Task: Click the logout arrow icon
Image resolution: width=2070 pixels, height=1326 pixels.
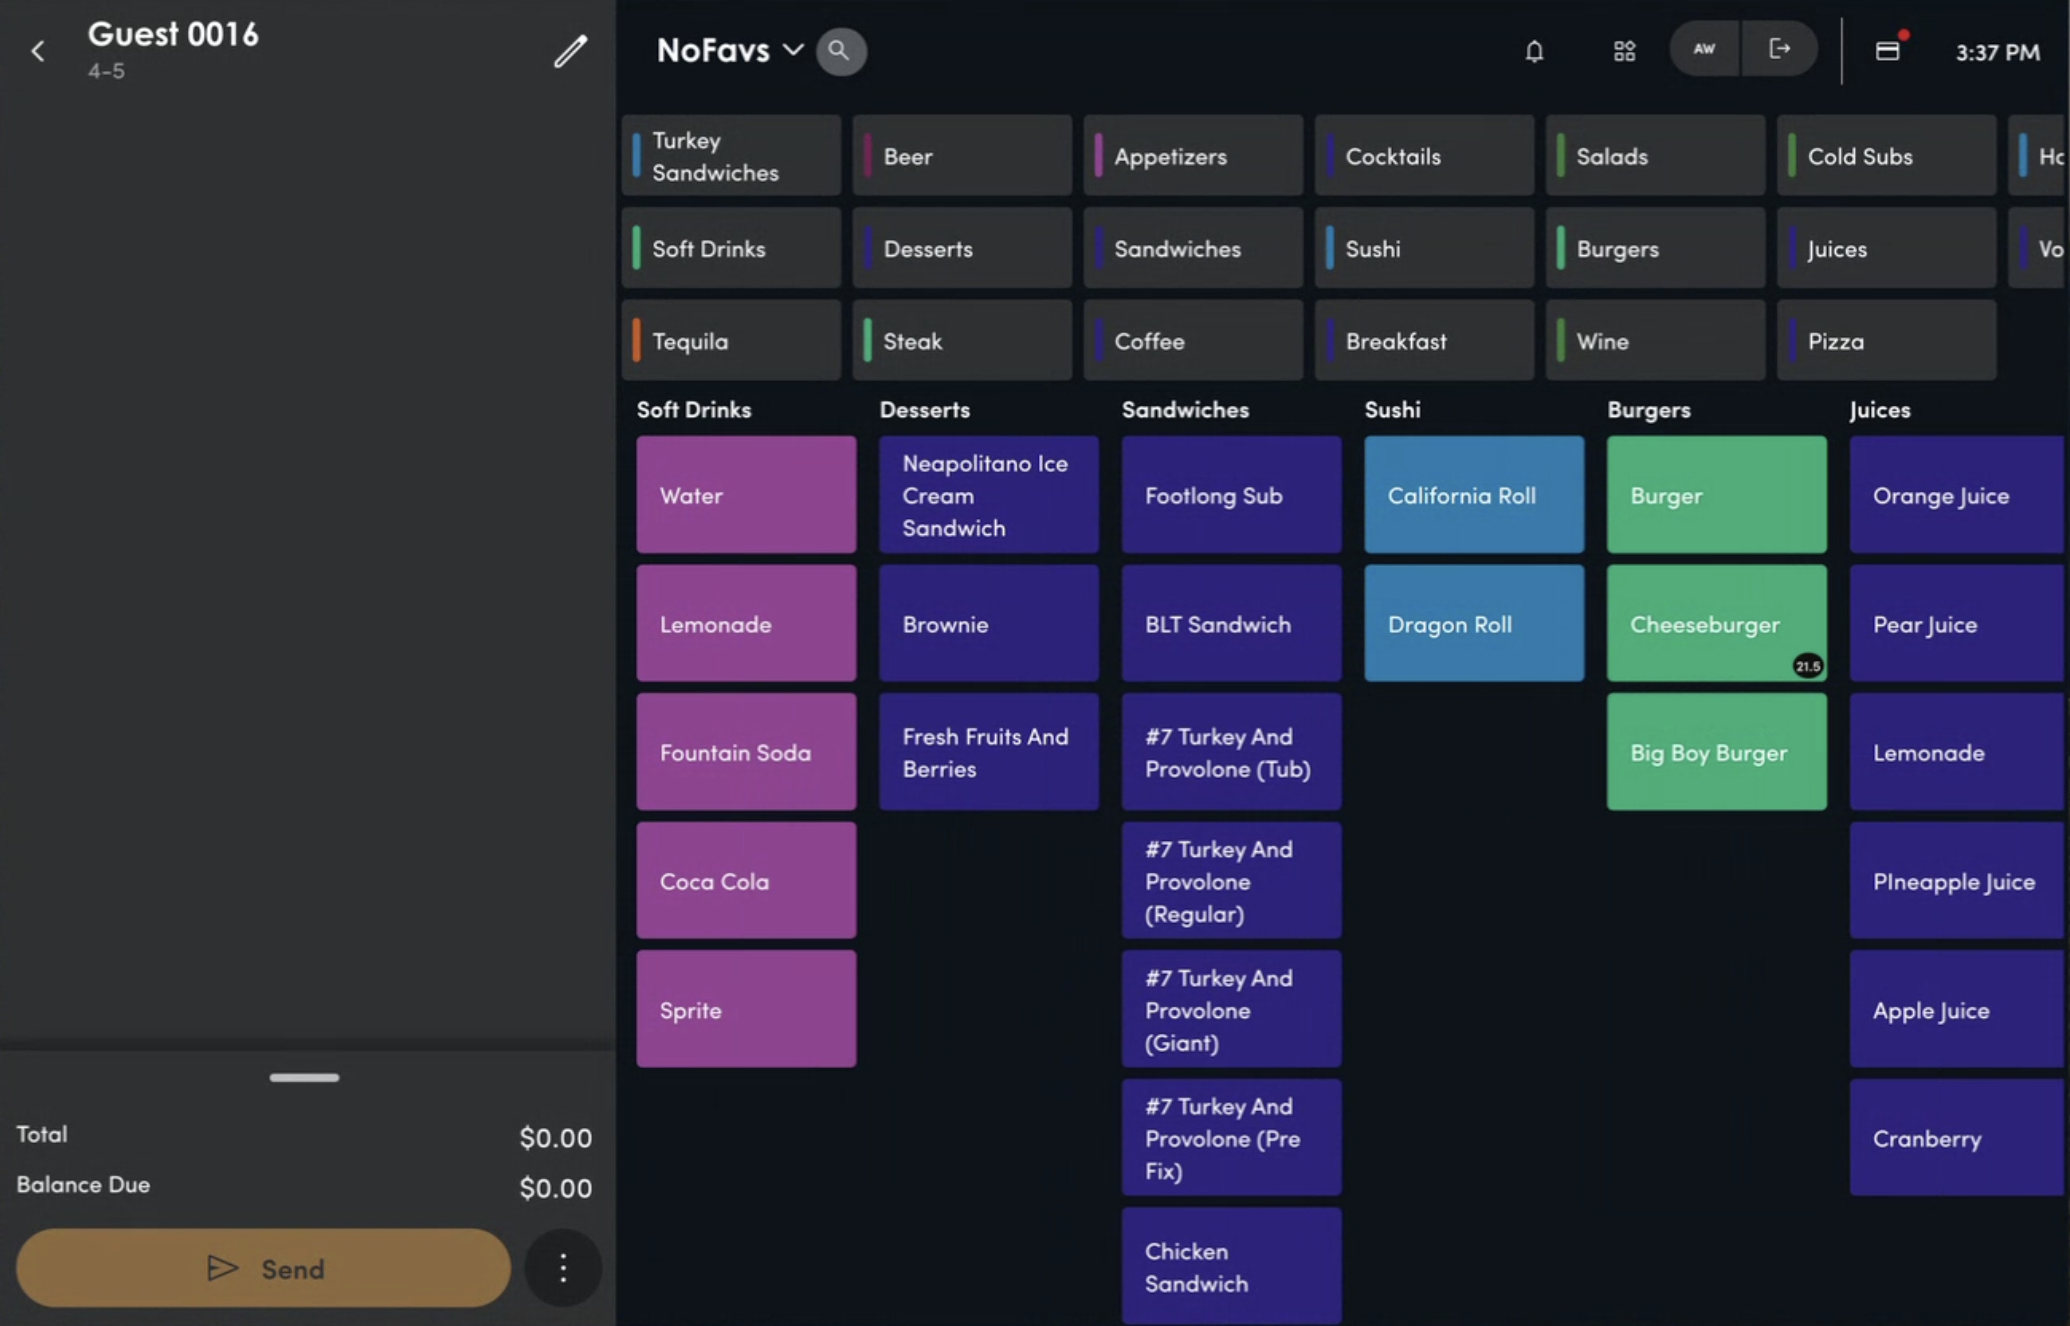Action: coord(1779,49)
